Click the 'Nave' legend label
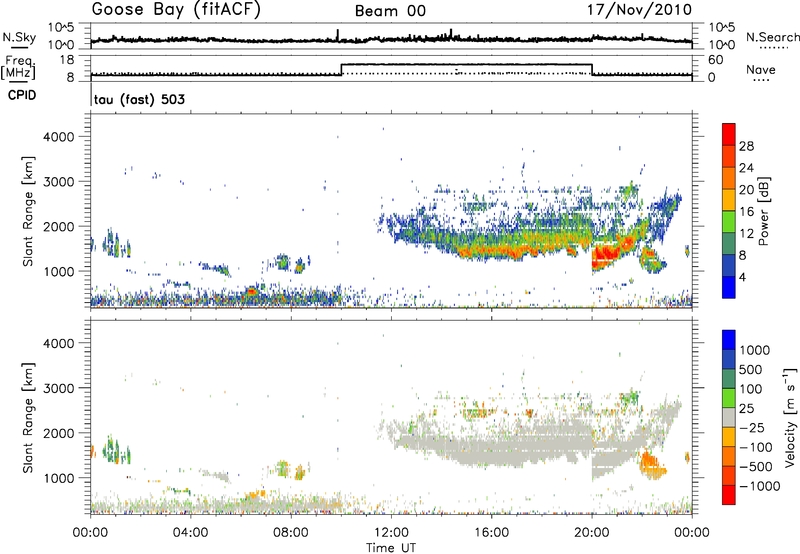The height and width of the screenshot is (554, 800). coord(761,69)
